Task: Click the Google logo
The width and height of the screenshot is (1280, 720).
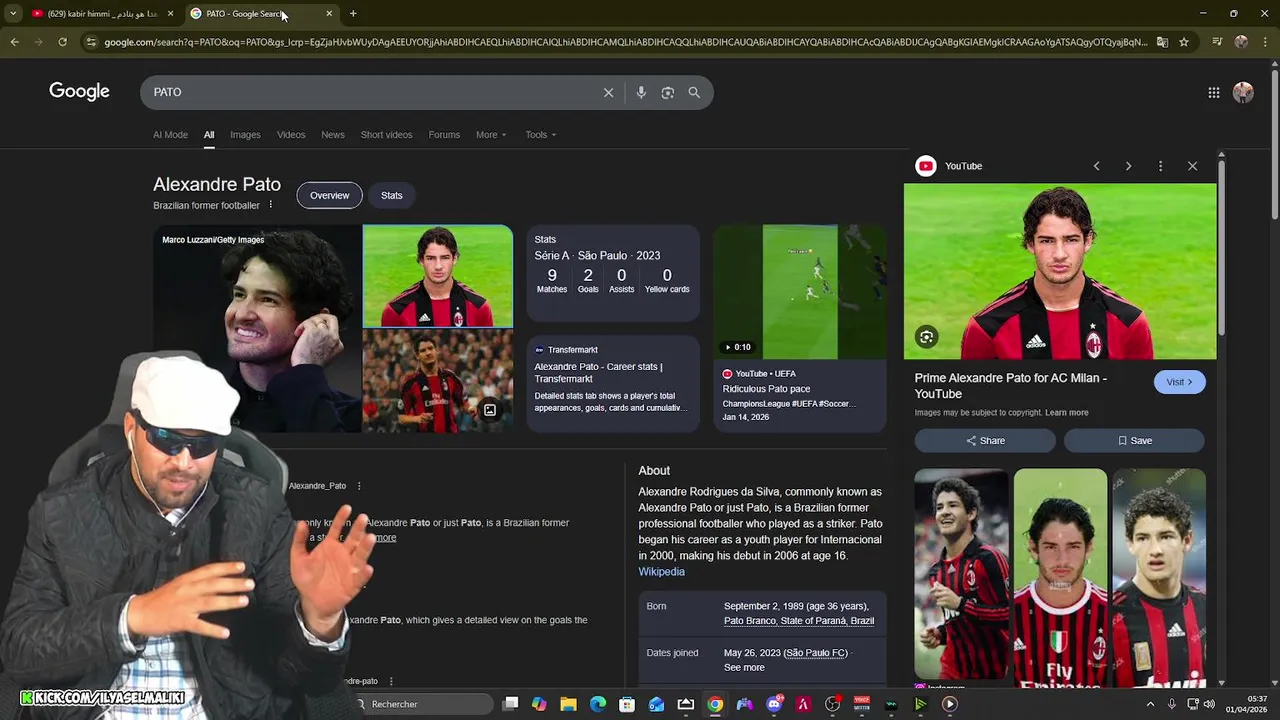Action: pyautogui.click(x=79, y=92)
